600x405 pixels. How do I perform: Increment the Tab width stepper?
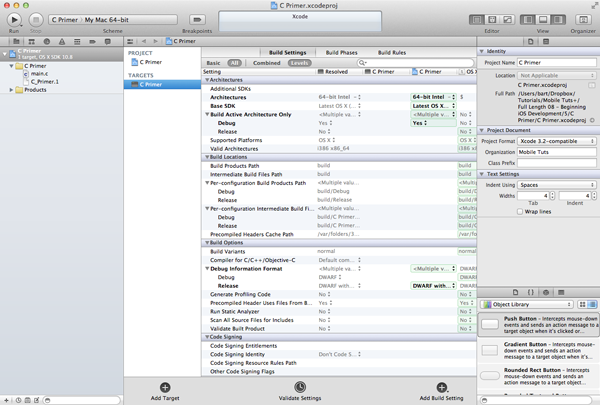coord(552,194)
